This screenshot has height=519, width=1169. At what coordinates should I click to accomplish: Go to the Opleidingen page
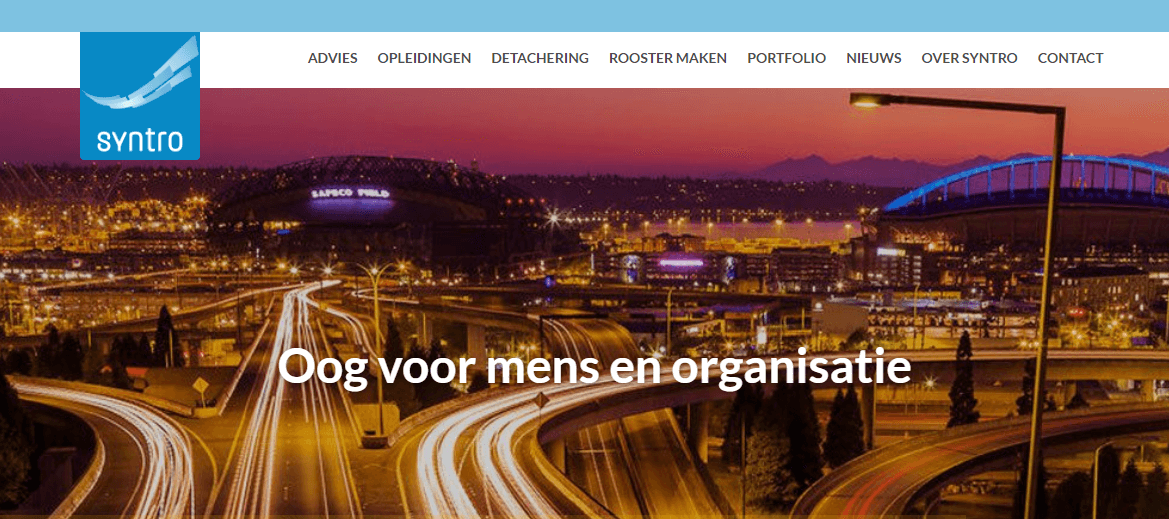[424, 58]
